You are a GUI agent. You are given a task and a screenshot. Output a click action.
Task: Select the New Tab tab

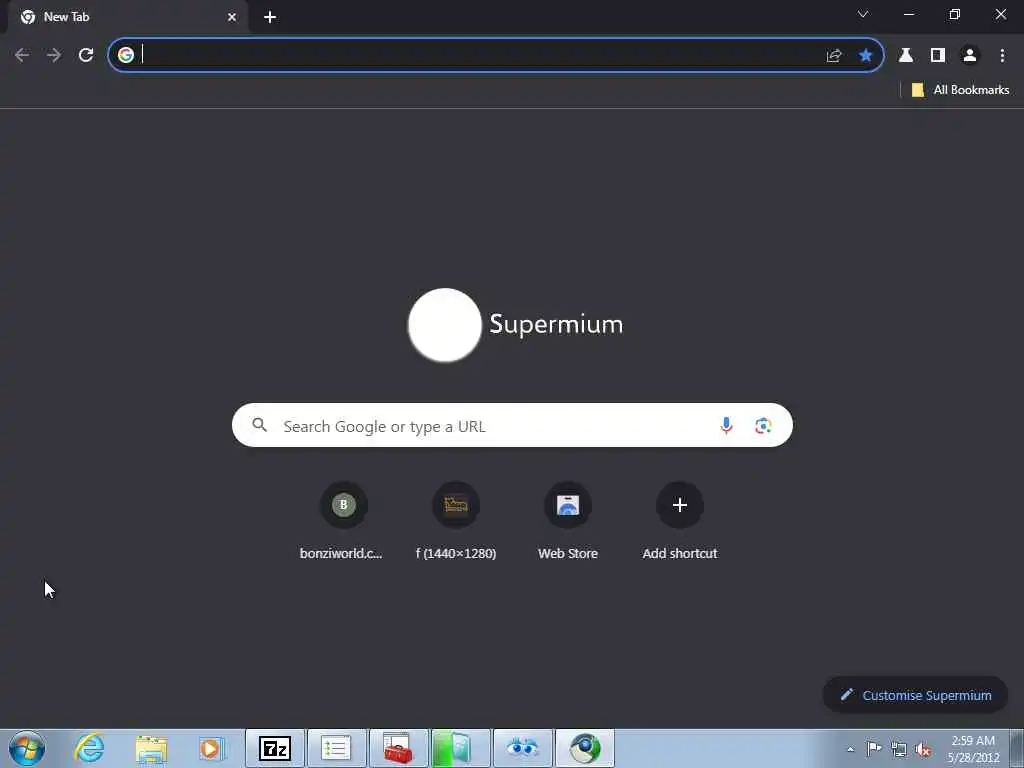[129, 17]
